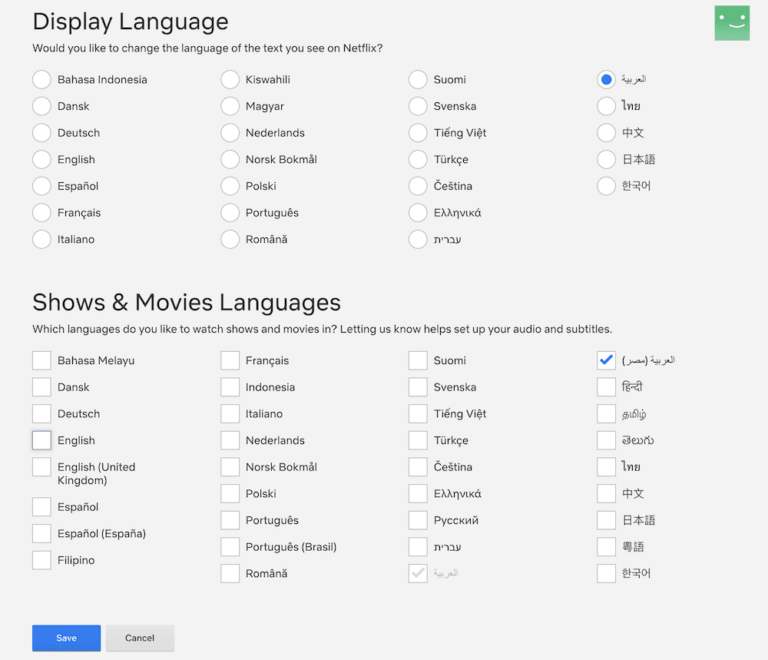The height and width of the screenshot is (660, 768).
Task: Click the selected Arabic display language radio
Action: point(606,79)
